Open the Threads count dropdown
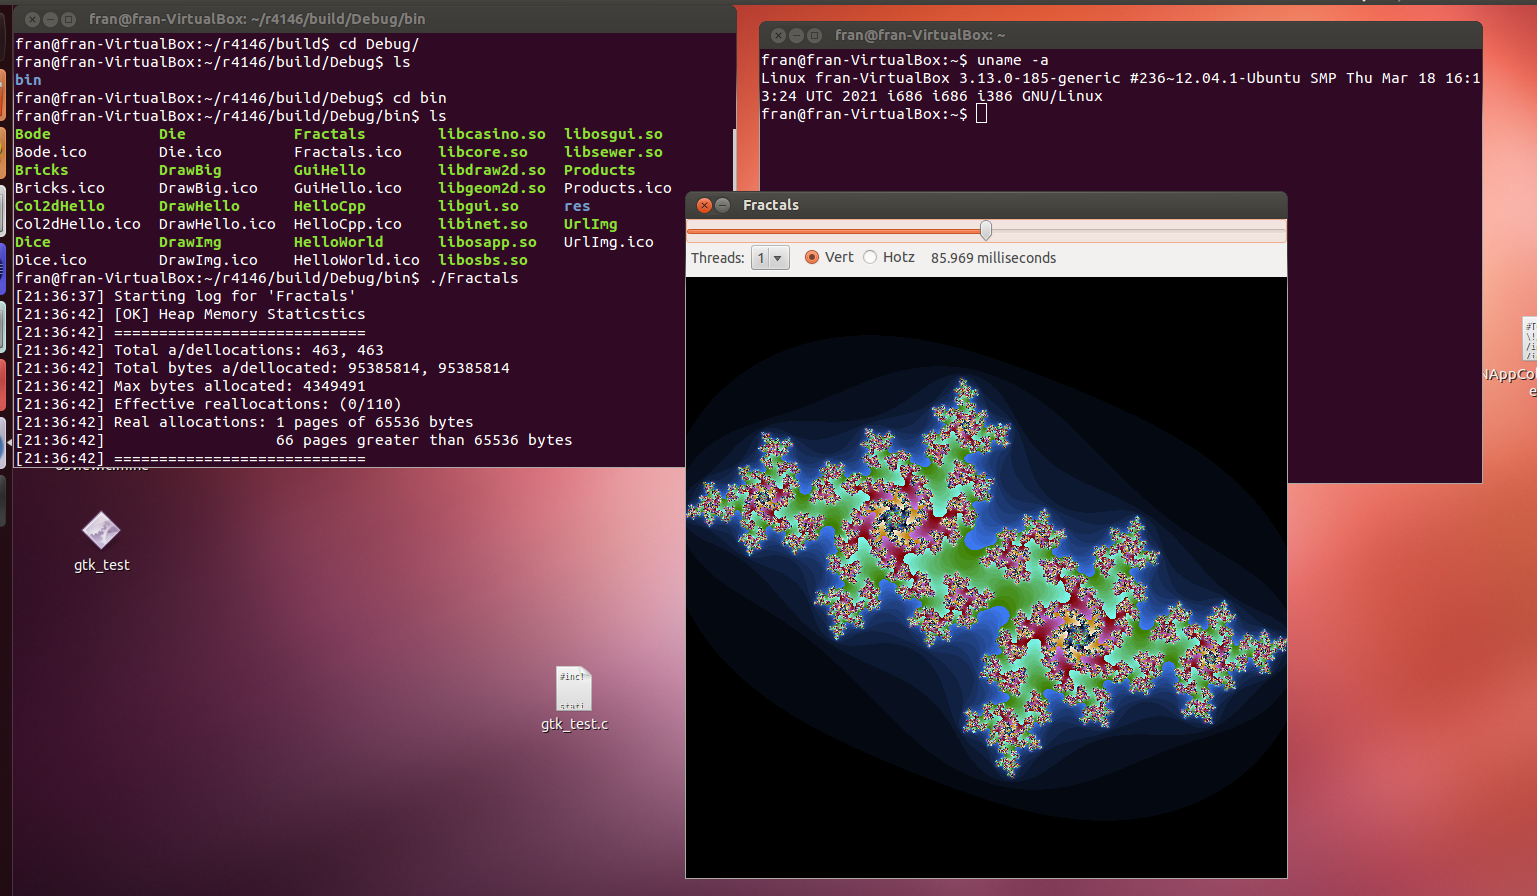 tap(778, 257)
